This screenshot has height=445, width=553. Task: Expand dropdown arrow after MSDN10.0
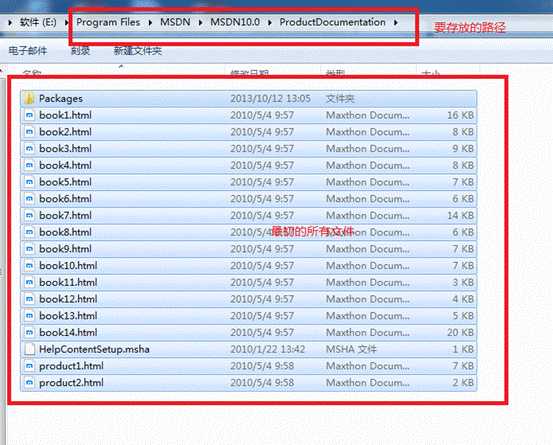coord(270,23)
